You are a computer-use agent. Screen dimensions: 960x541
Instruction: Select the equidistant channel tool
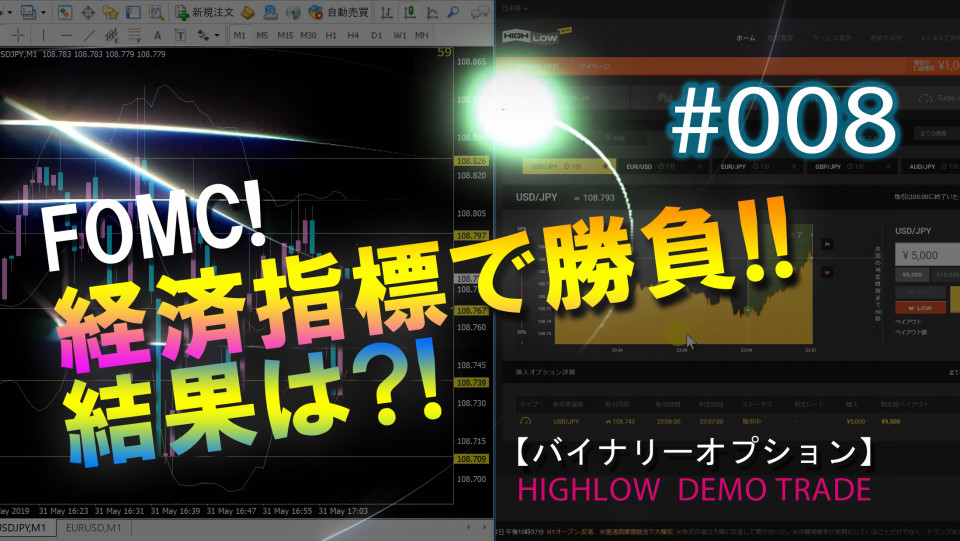111,35
